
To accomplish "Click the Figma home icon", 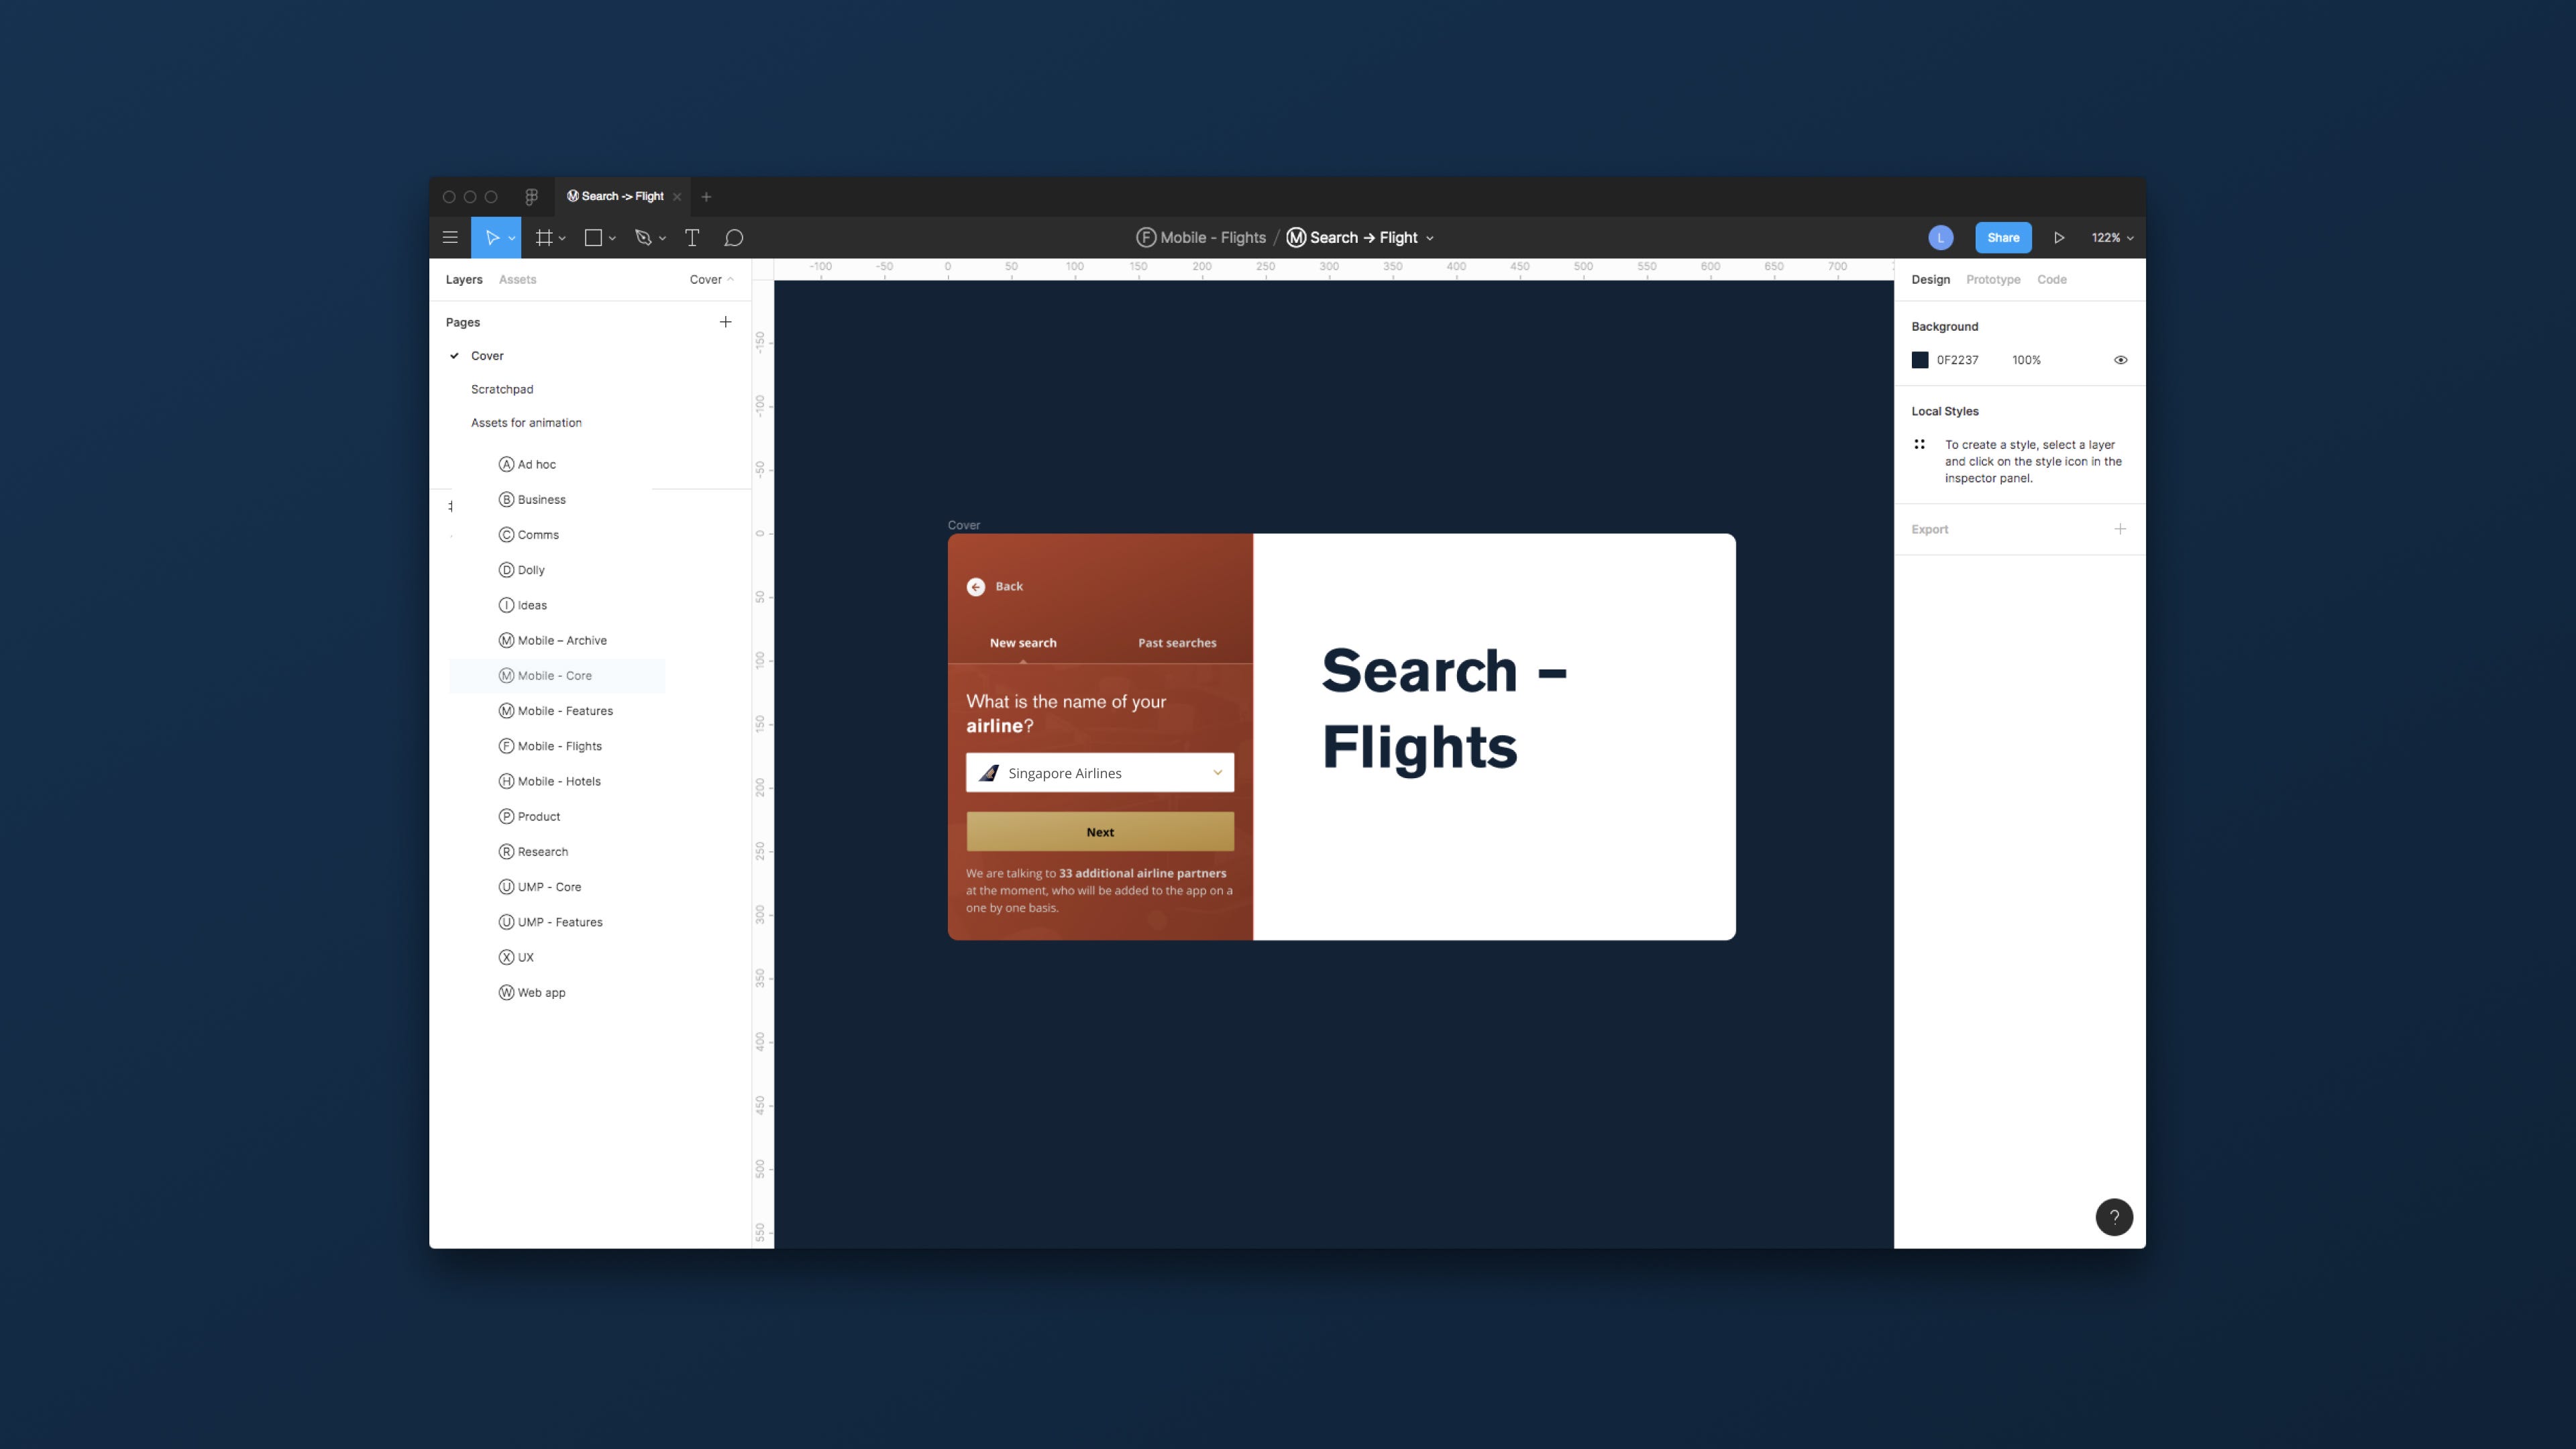I will click(532, 197).
